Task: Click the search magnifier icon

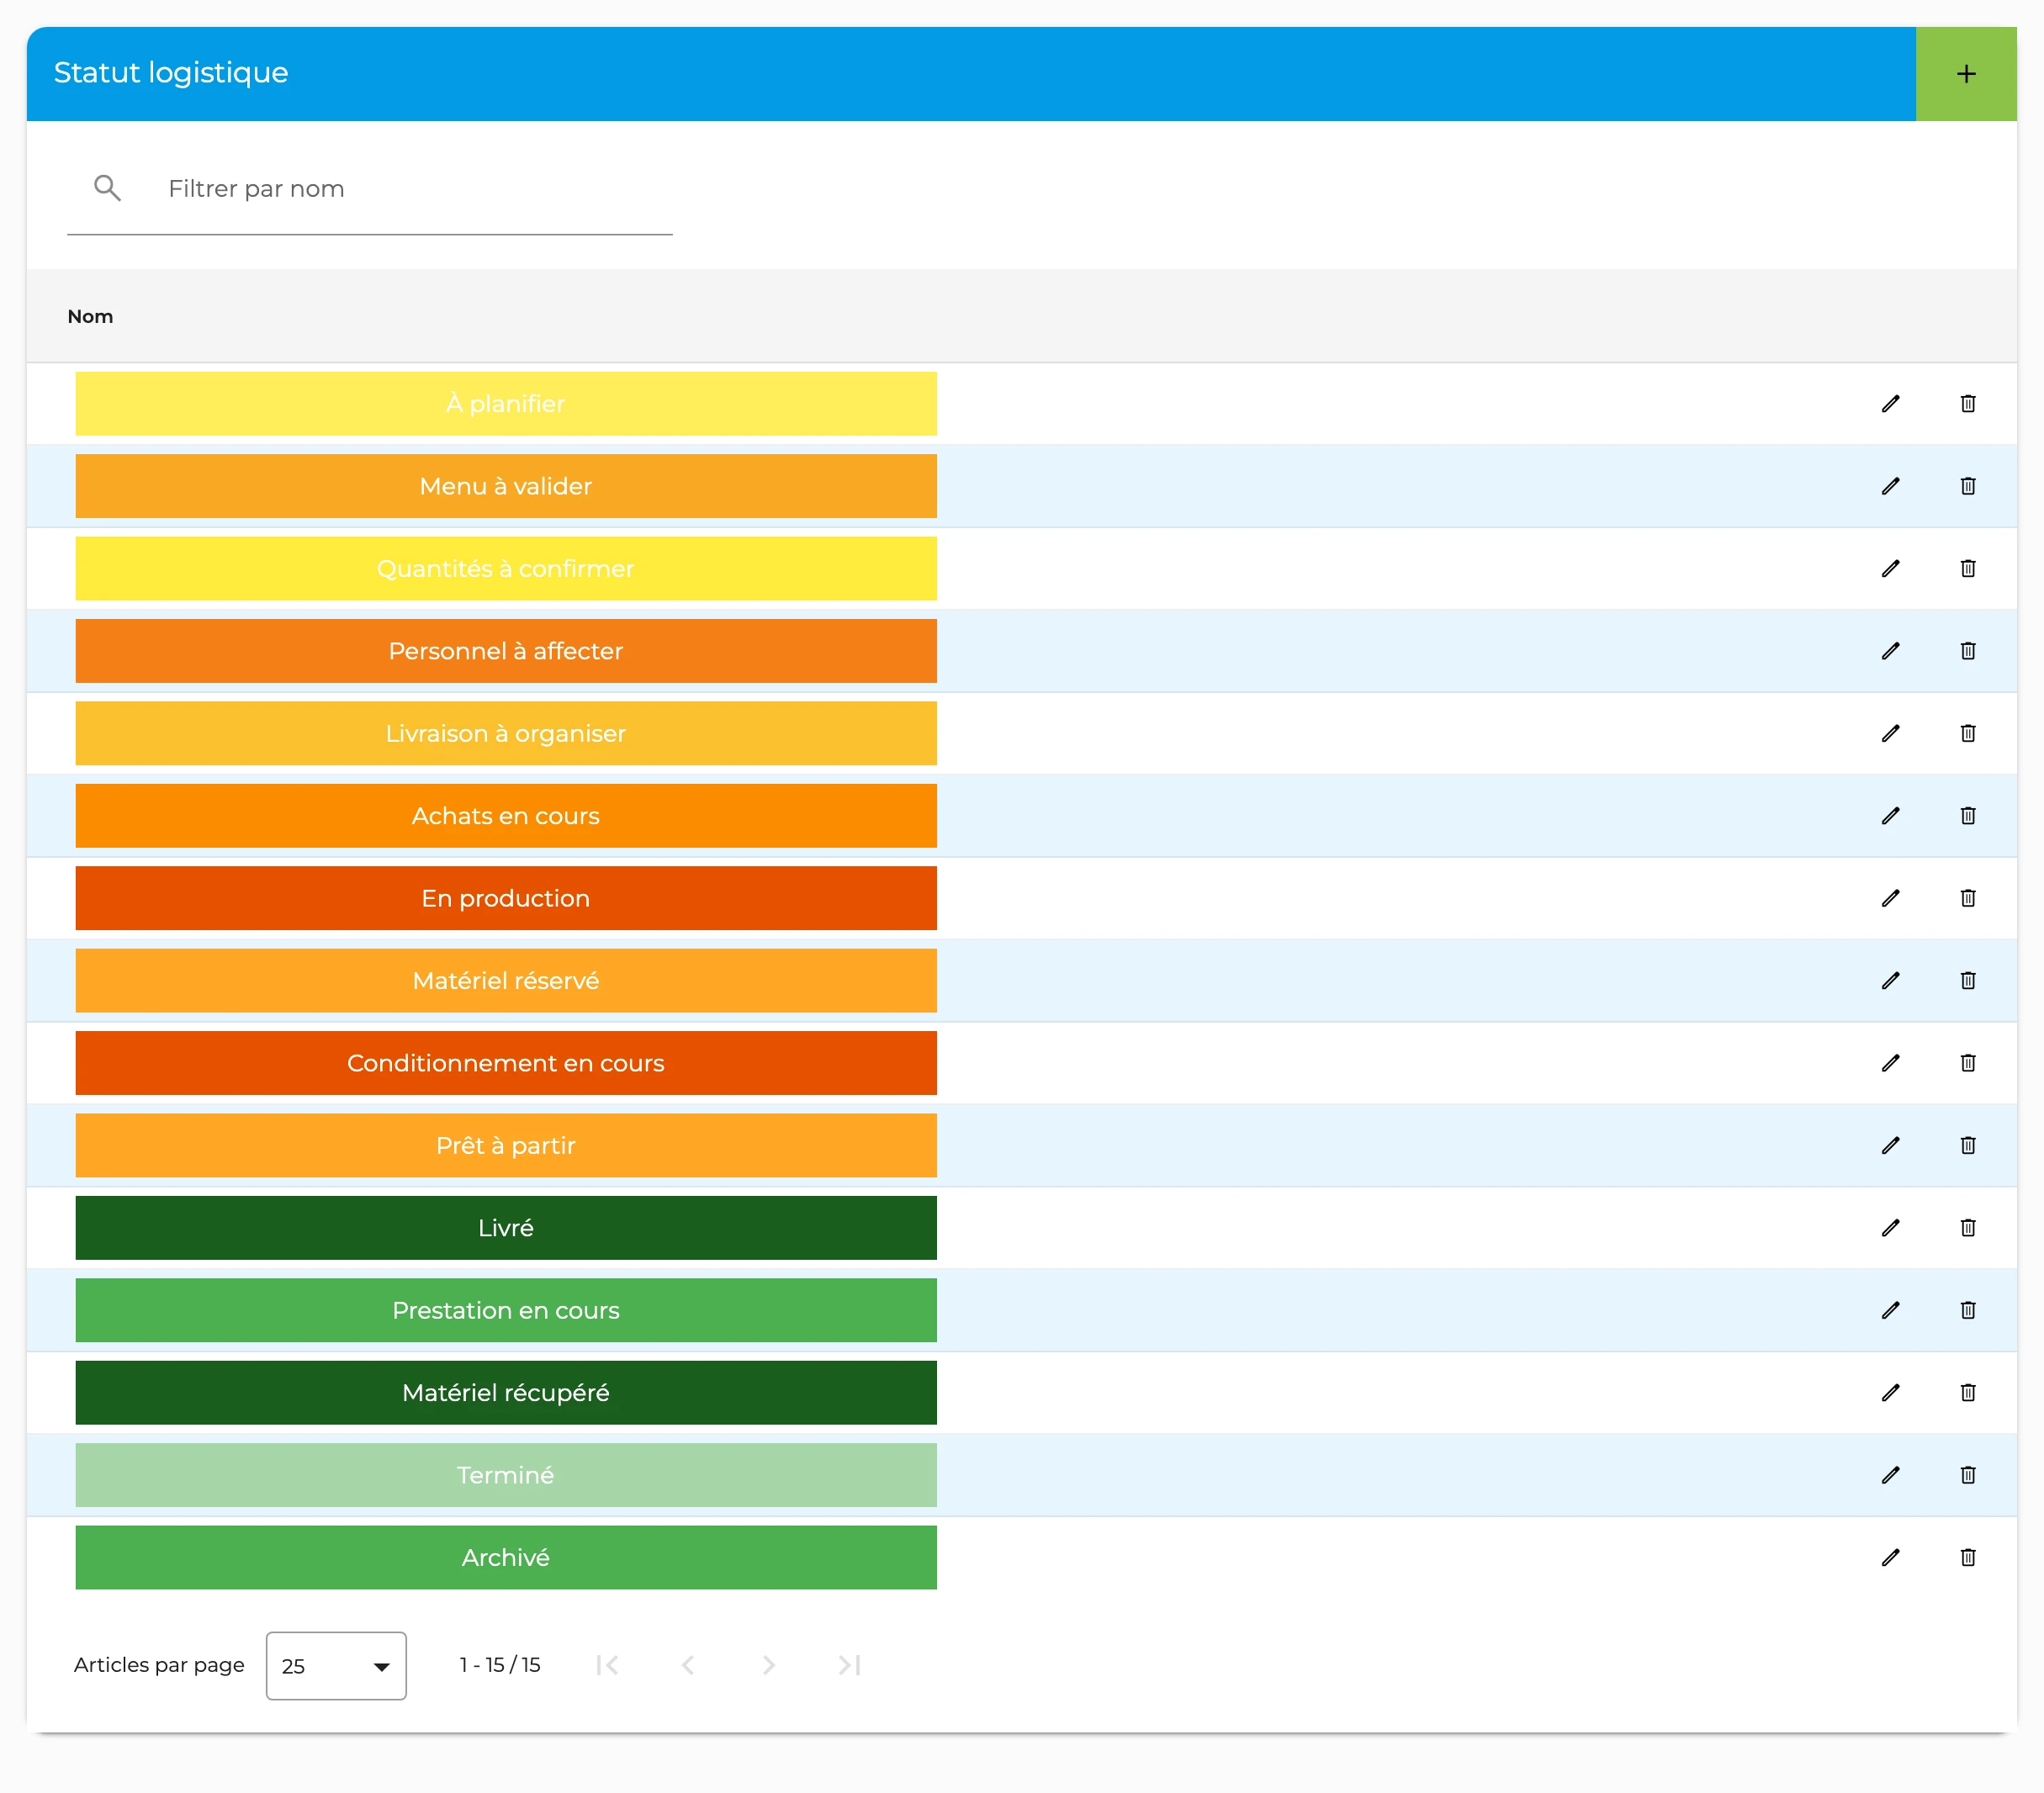Action: click(107, 188)
